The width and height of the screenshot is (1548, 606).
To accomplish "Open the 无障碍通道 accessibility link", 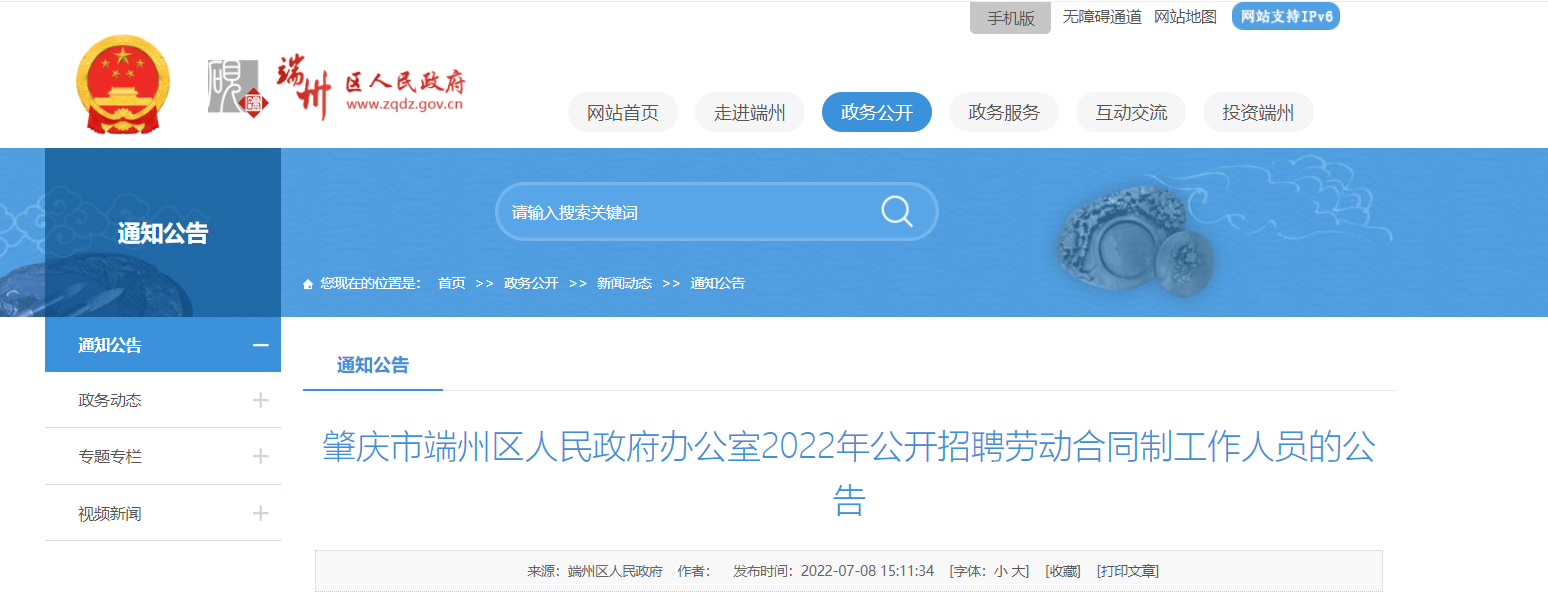I will click(1102, 17).
